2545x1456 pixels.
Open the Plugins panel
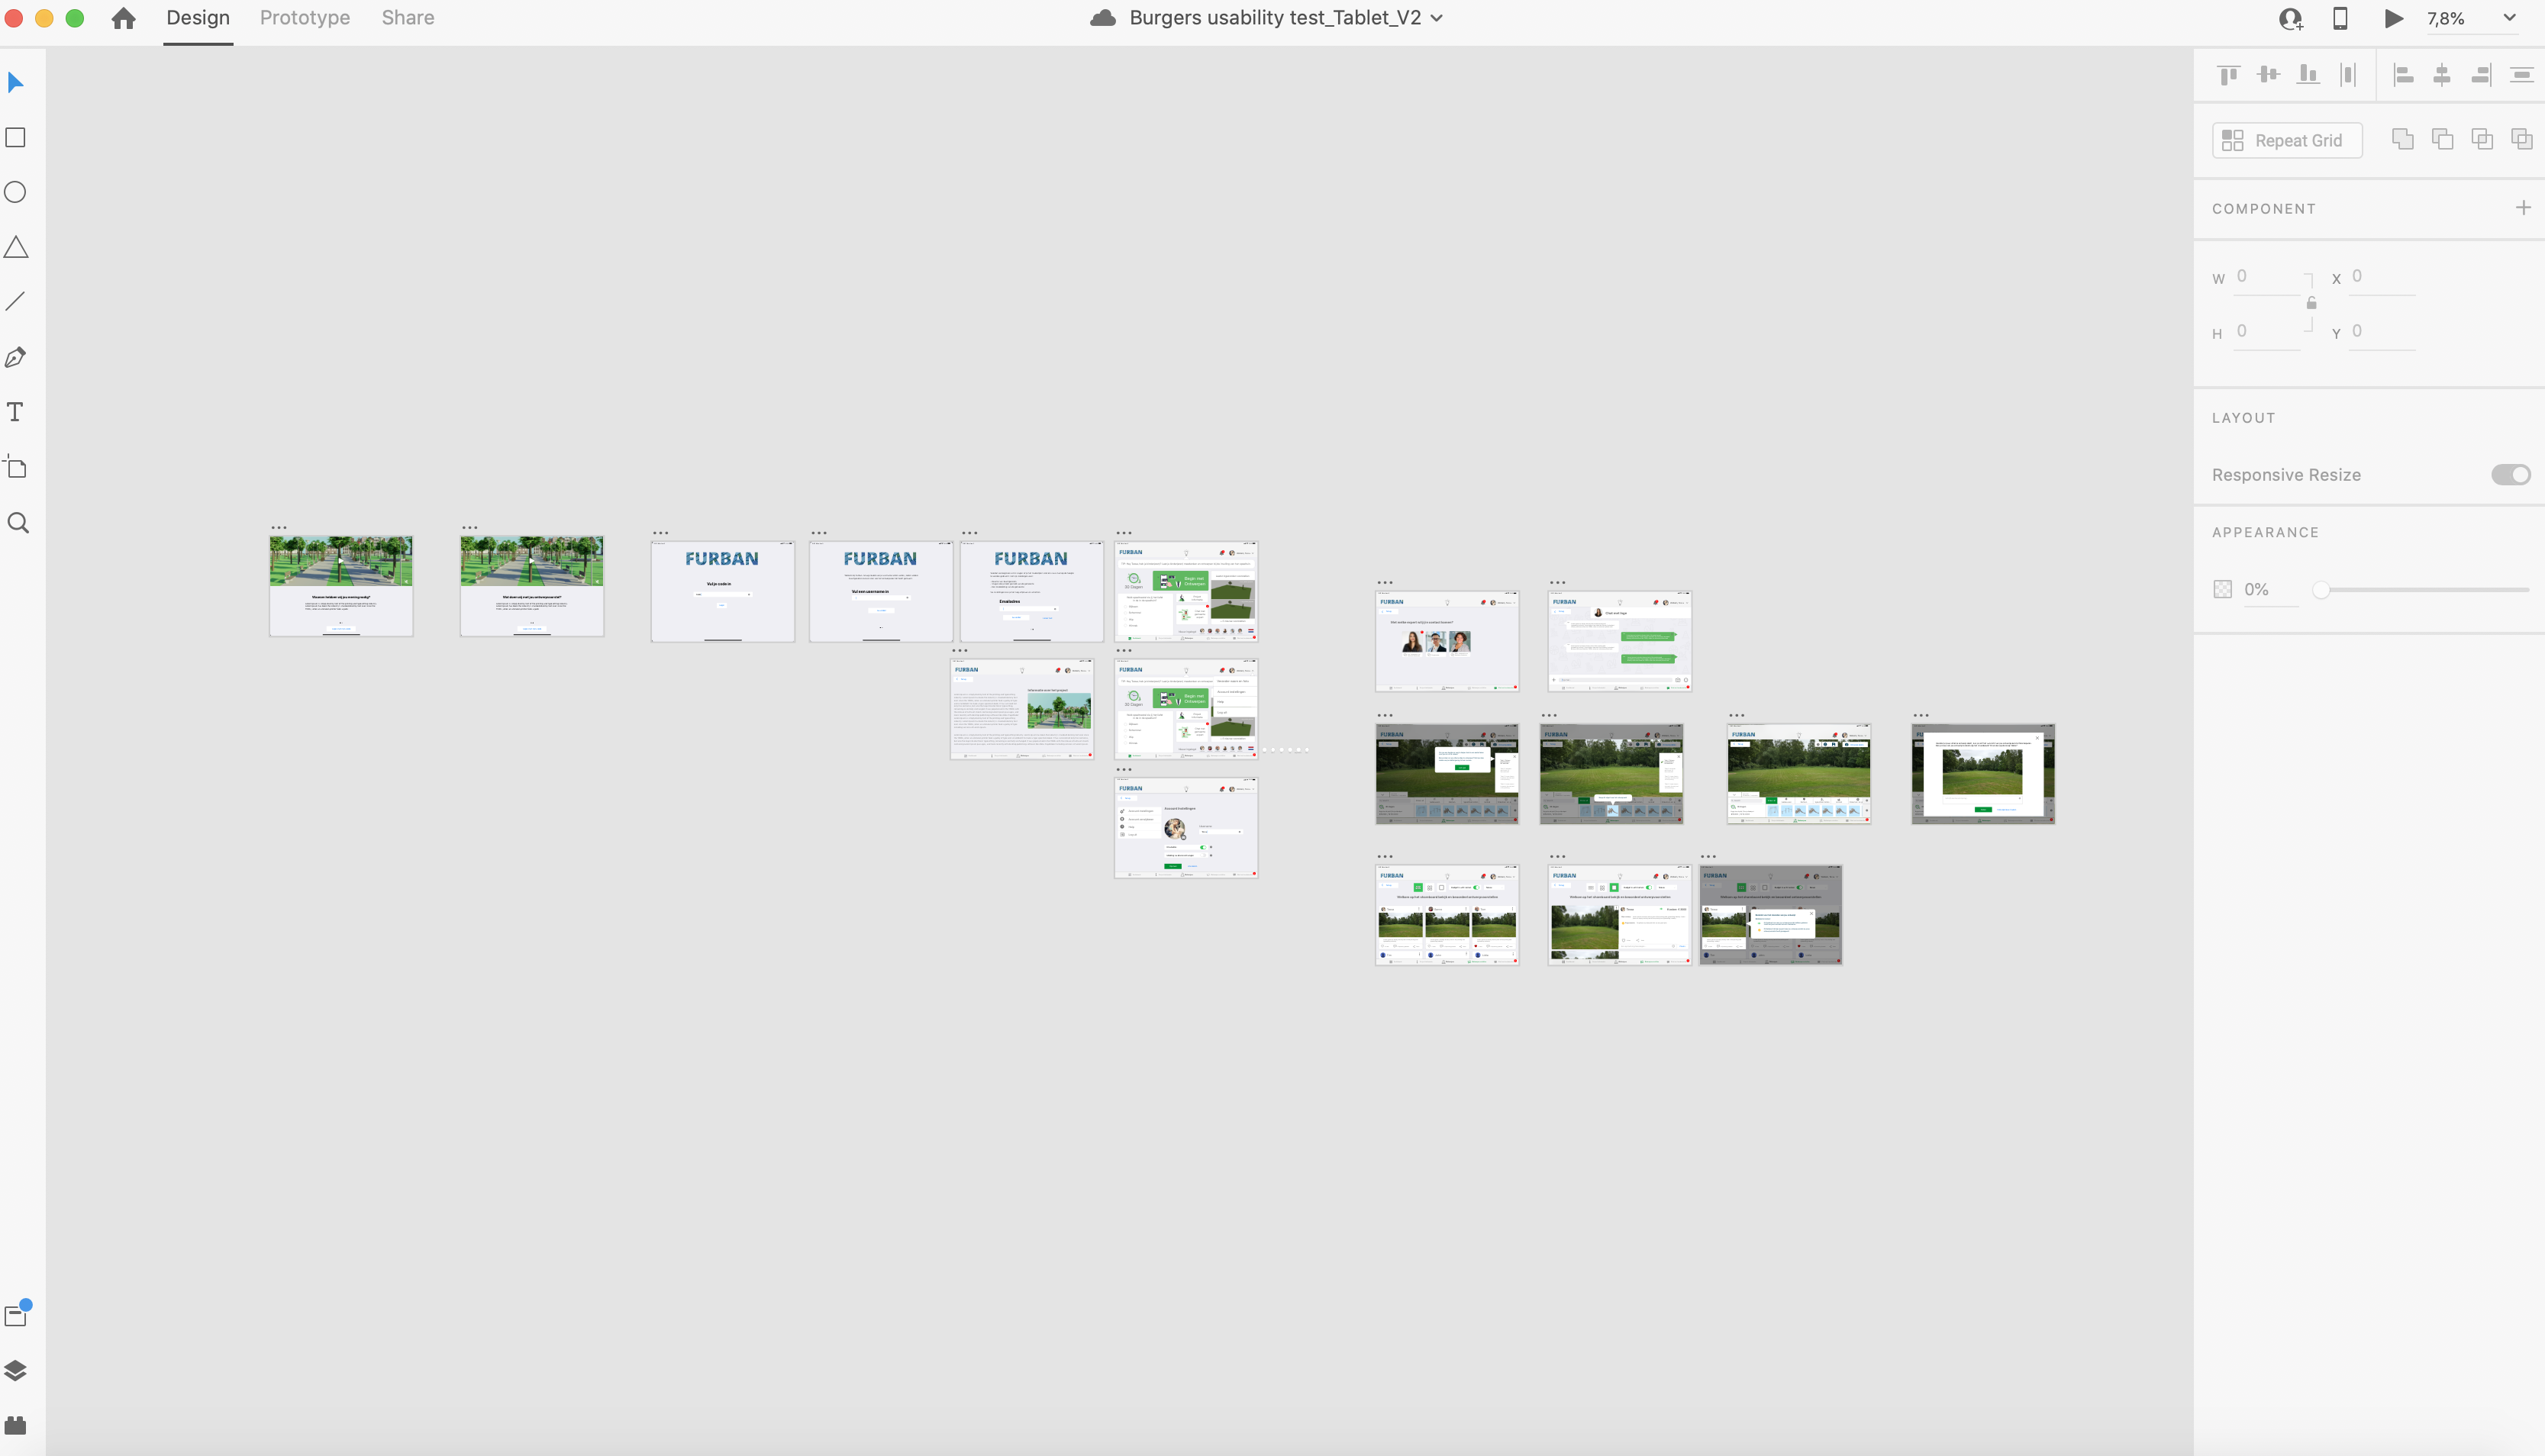coord(16,1425)
